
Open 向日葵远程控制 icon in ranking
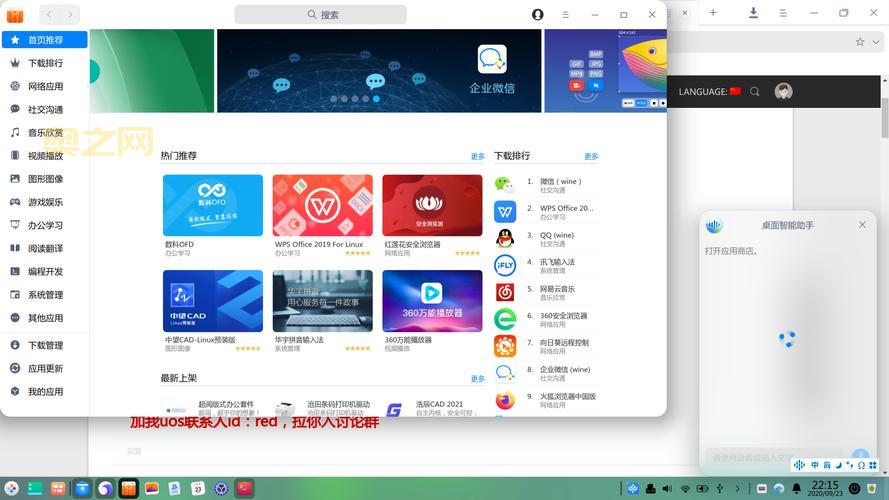coord(505,346)
